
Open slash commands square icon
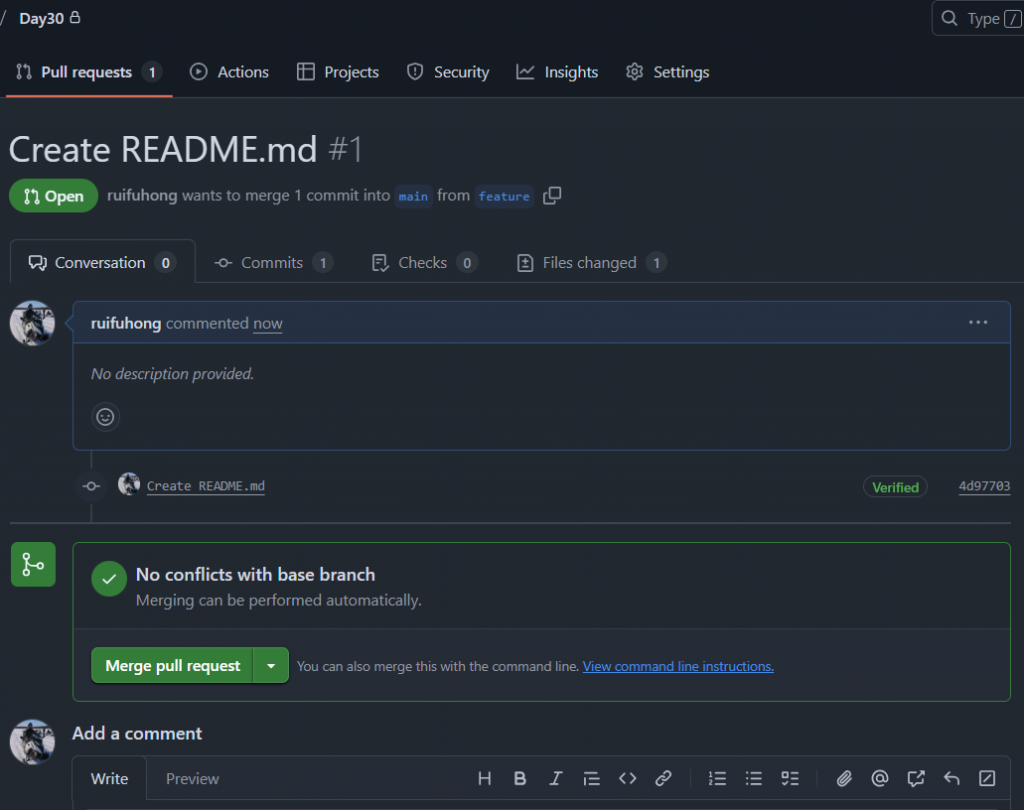(x=987, y=779)
